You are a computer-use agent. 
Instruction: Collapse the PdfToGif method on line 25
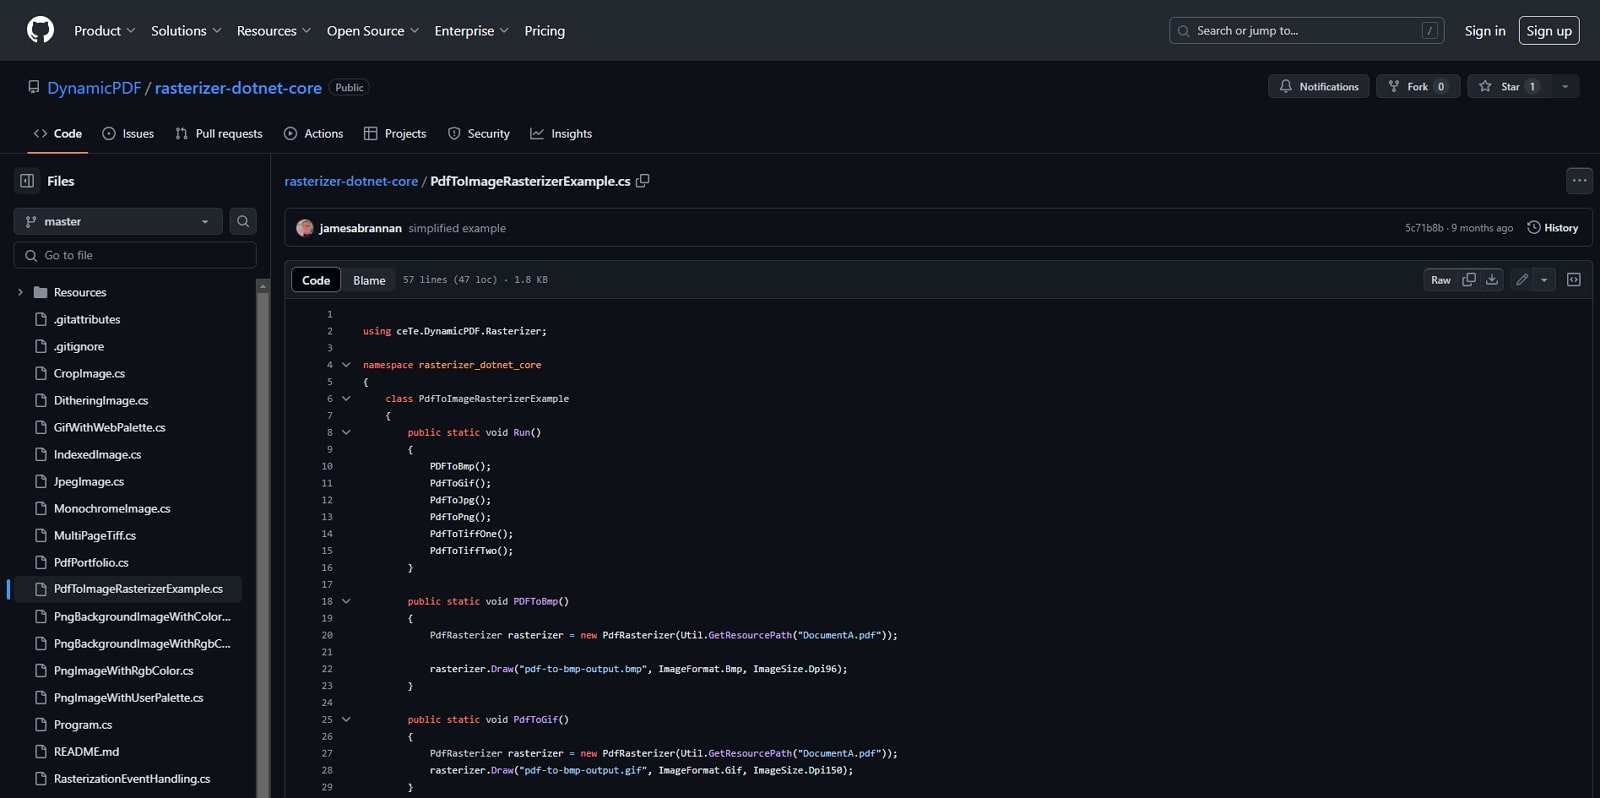tap(346, 720)
